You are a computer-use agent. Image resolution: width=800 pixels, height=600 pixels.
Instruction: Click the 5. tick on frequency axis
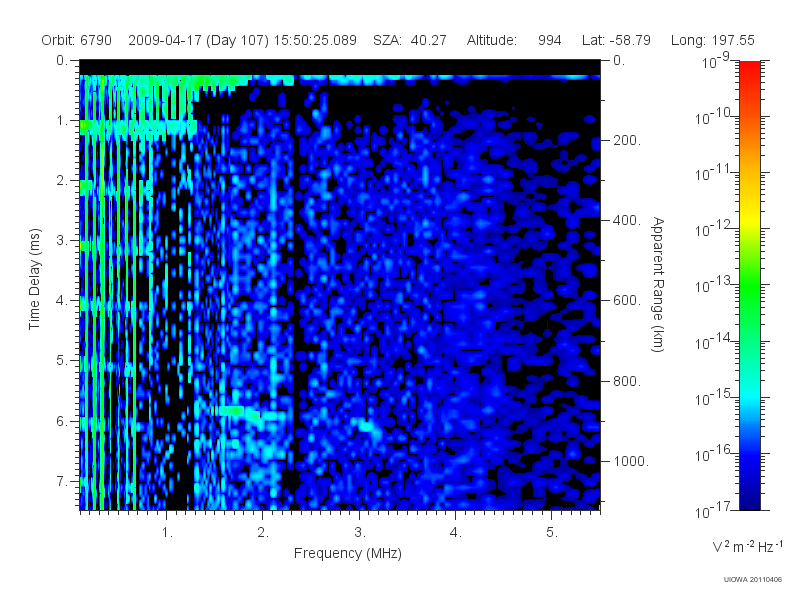[552, 533]
